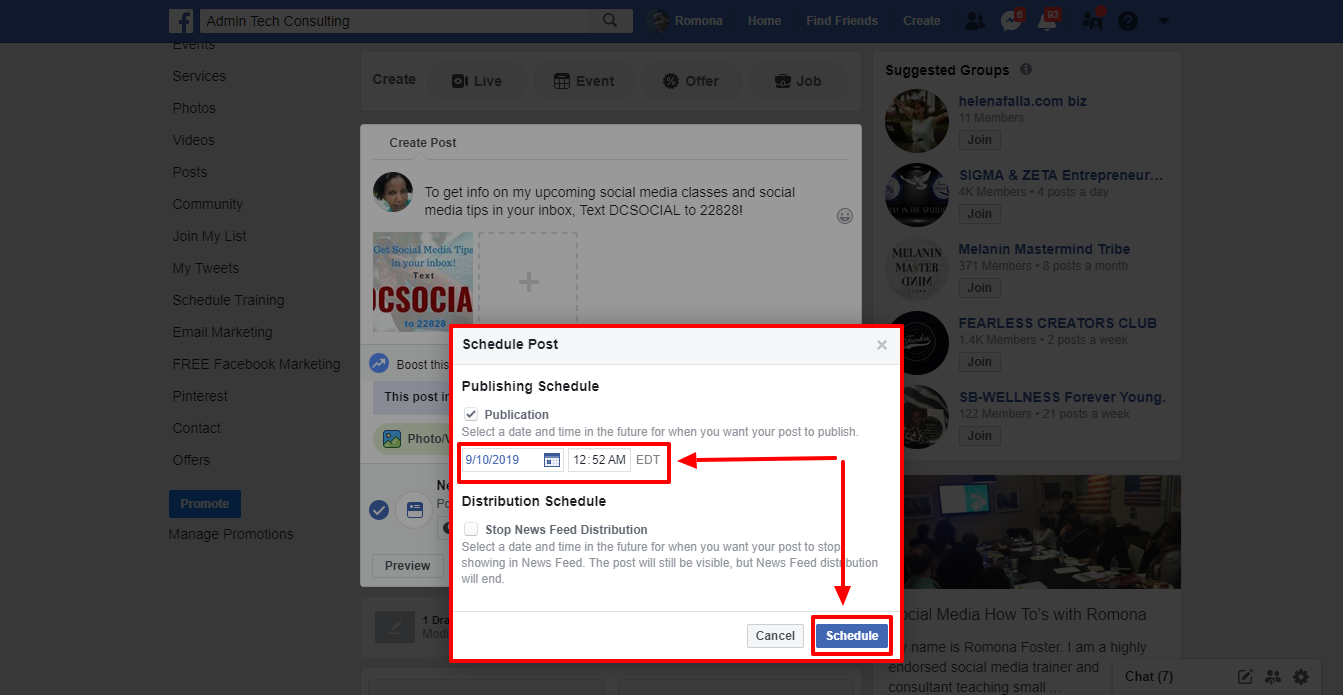Image resolution: width=1343 pixels, height=695 pixels.
Task: Open the groups icon beside the bell
Action: 1092,21
